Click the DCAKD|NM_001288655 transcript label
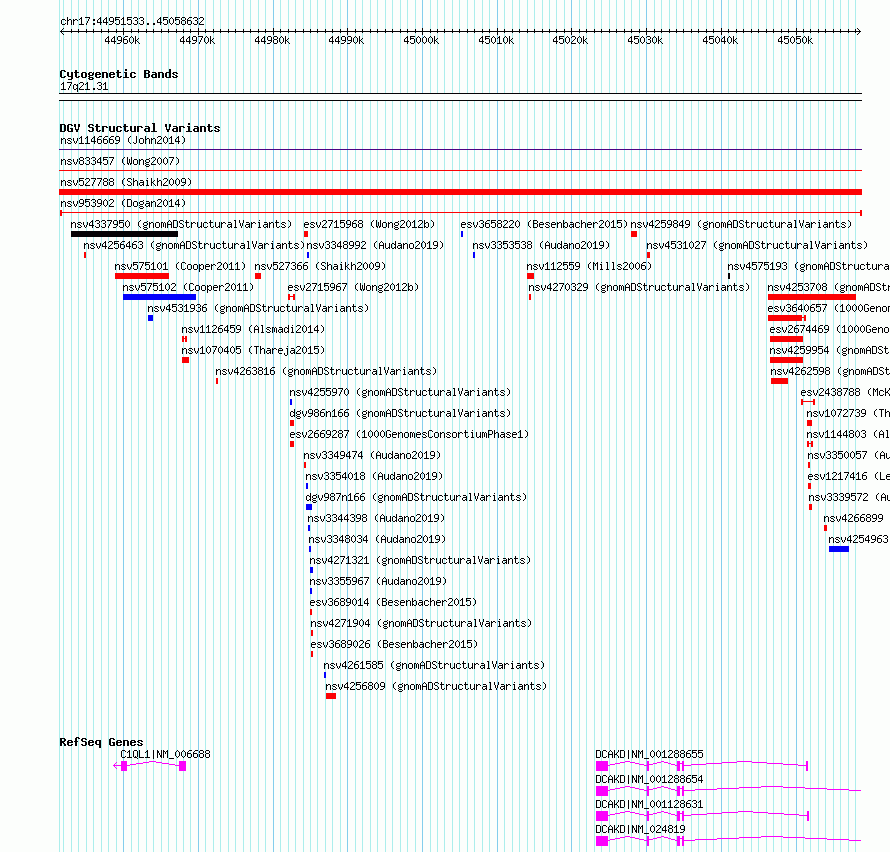This screenshot has height=852, width=890. [x=649, y=754]
